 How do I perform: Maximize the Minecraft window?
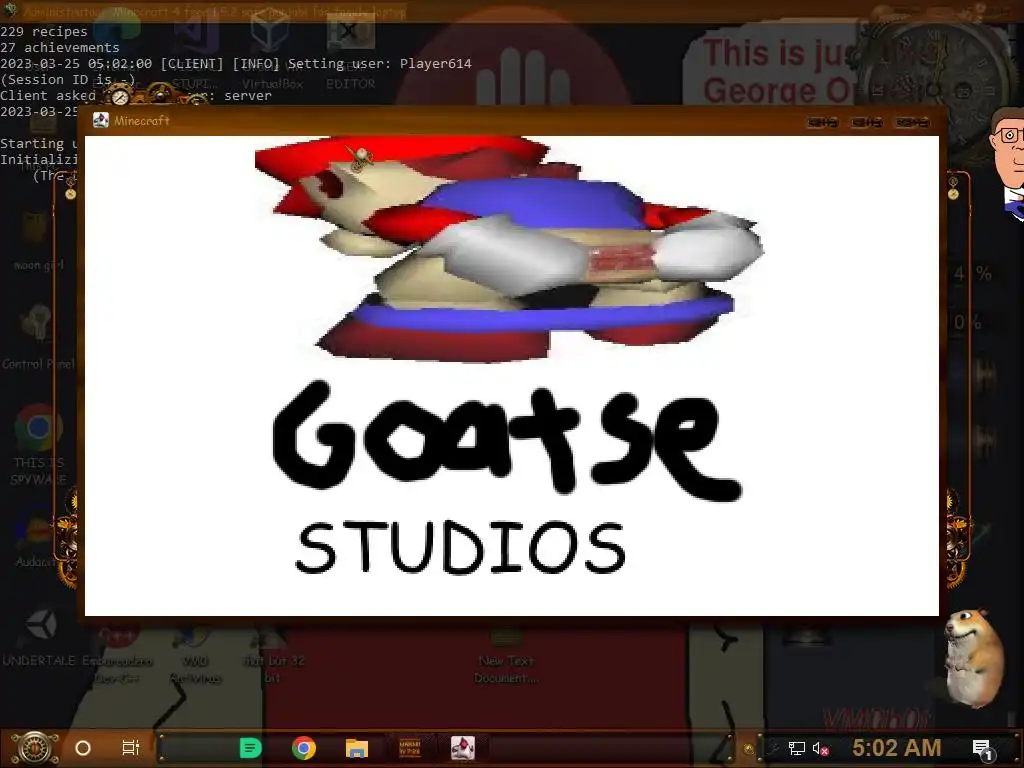click(867, 122)
